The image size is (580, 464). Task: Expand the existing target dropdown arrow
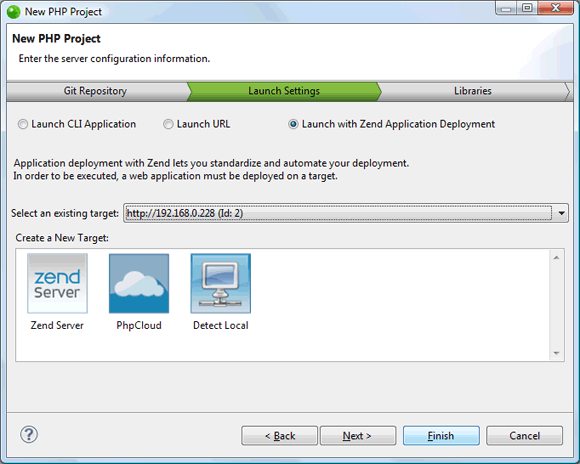pyautogui.click(x=562, y=213)
